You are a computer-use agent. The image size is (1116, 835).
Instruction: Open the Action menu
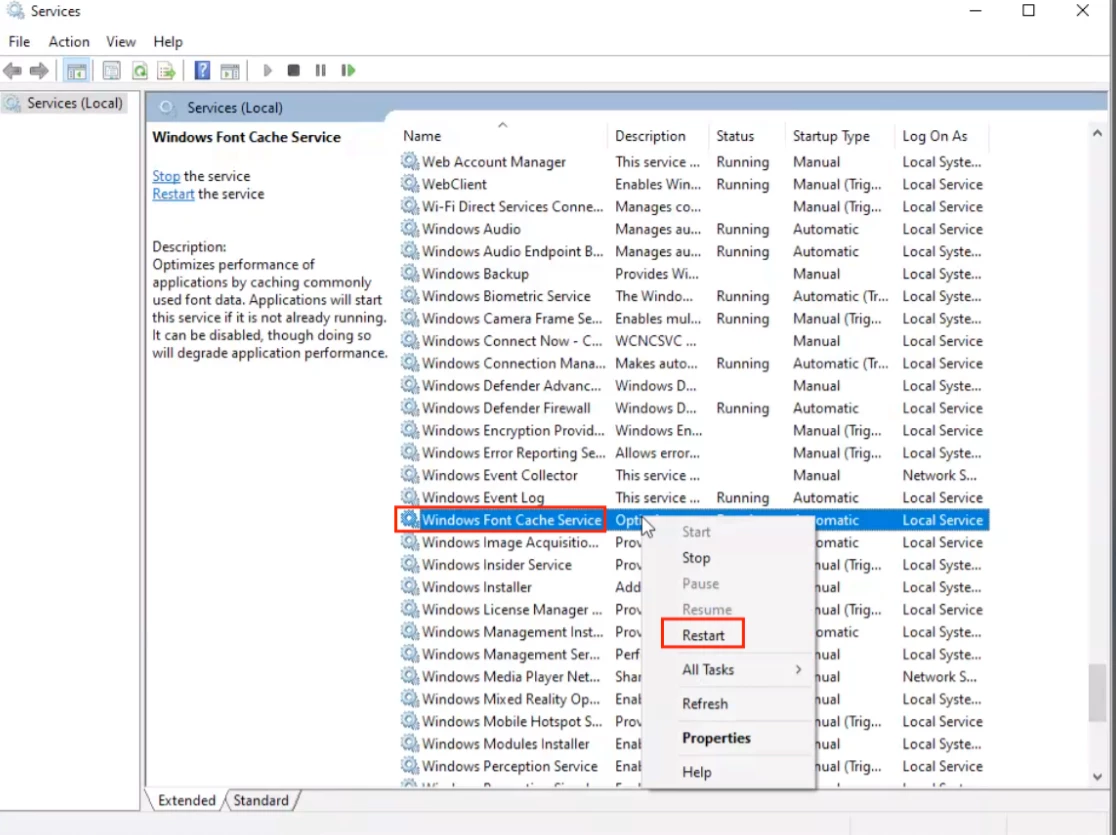pyautogui.click(x=69, y=42)
